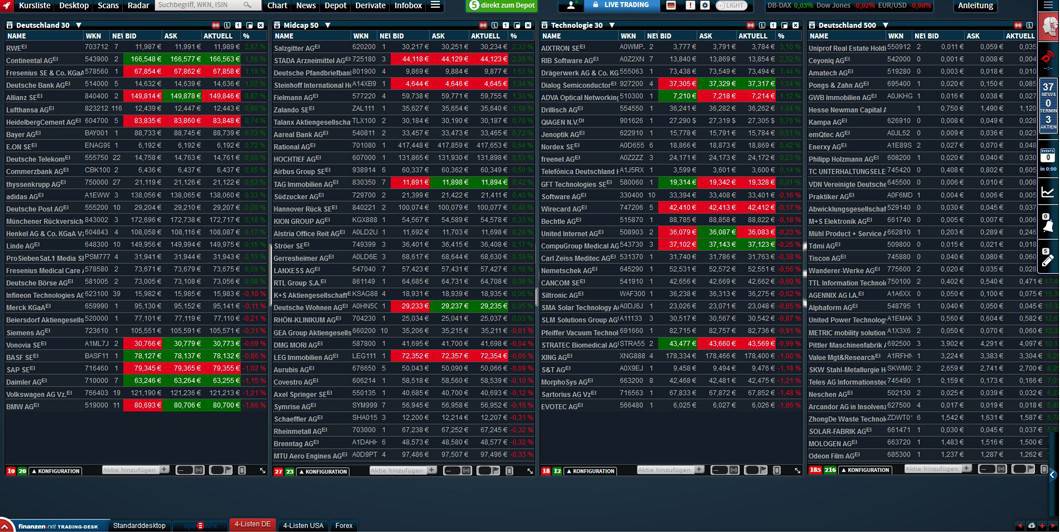This screenshot has height=532, width=1060.
Task: Click the LIVE TRADING button
Action: point(620,6)
